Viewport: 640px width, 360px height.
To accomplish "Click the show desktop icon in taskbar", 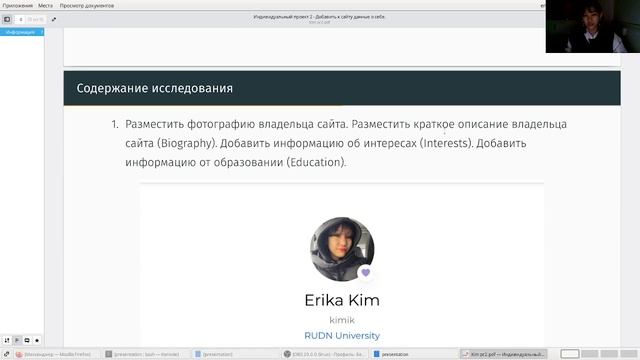I will 6,354.
